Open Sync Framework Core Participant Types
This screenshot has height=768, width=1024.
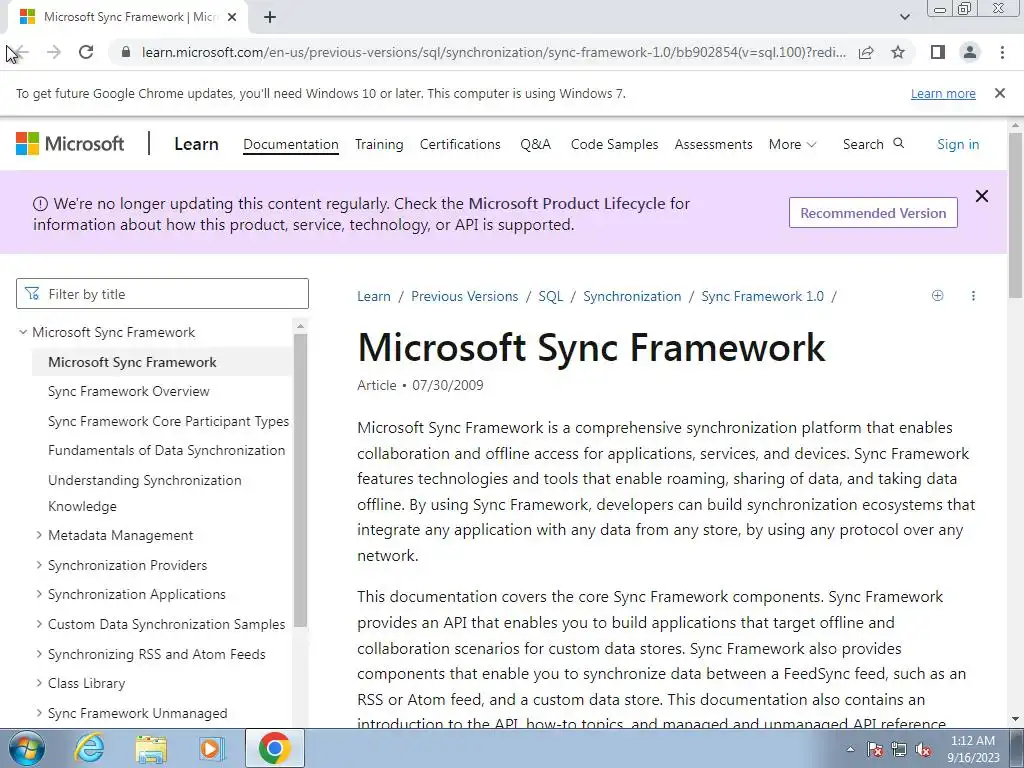(x=168, y=421)
